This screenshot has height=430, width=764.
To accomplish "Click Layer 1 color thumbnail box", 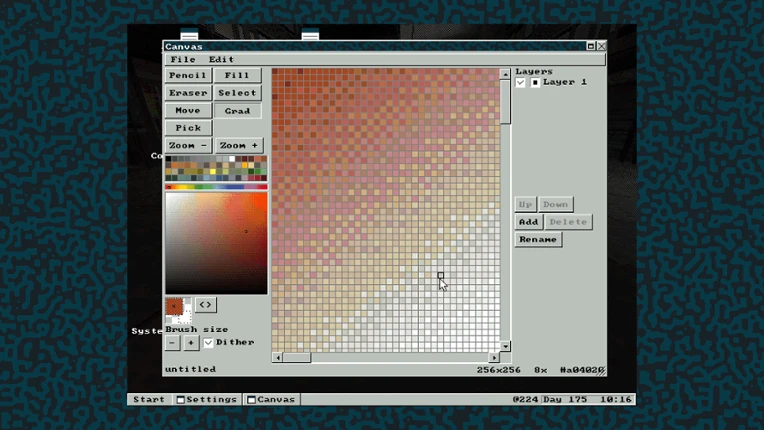I will click(535, 82).
